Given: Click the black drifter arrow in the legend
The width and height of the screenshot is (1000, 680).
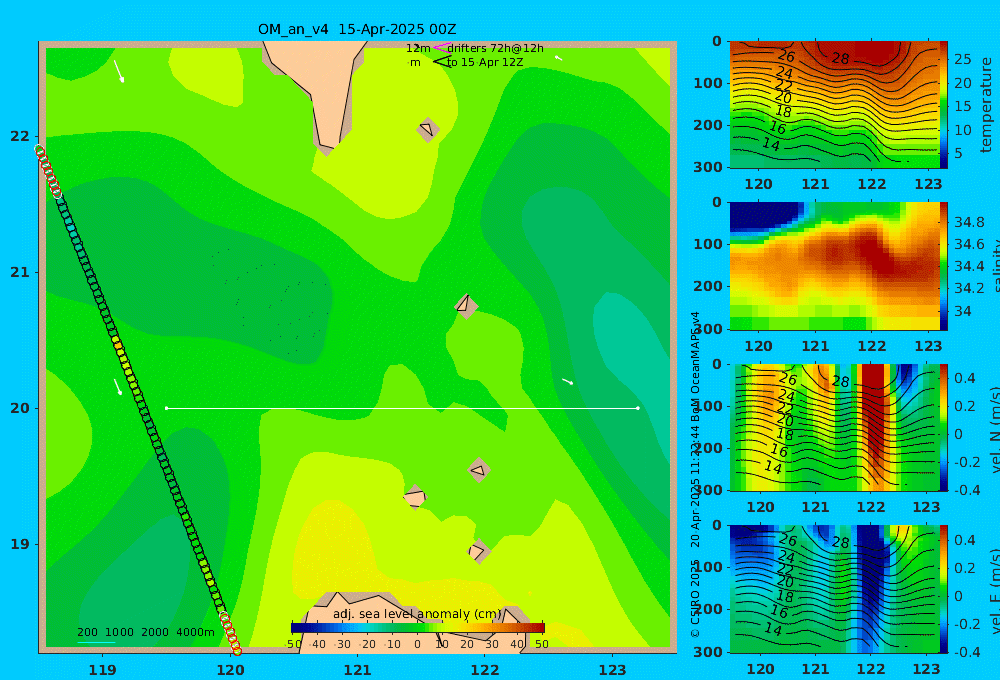Looking at the screenshot, I should (442, 62).
